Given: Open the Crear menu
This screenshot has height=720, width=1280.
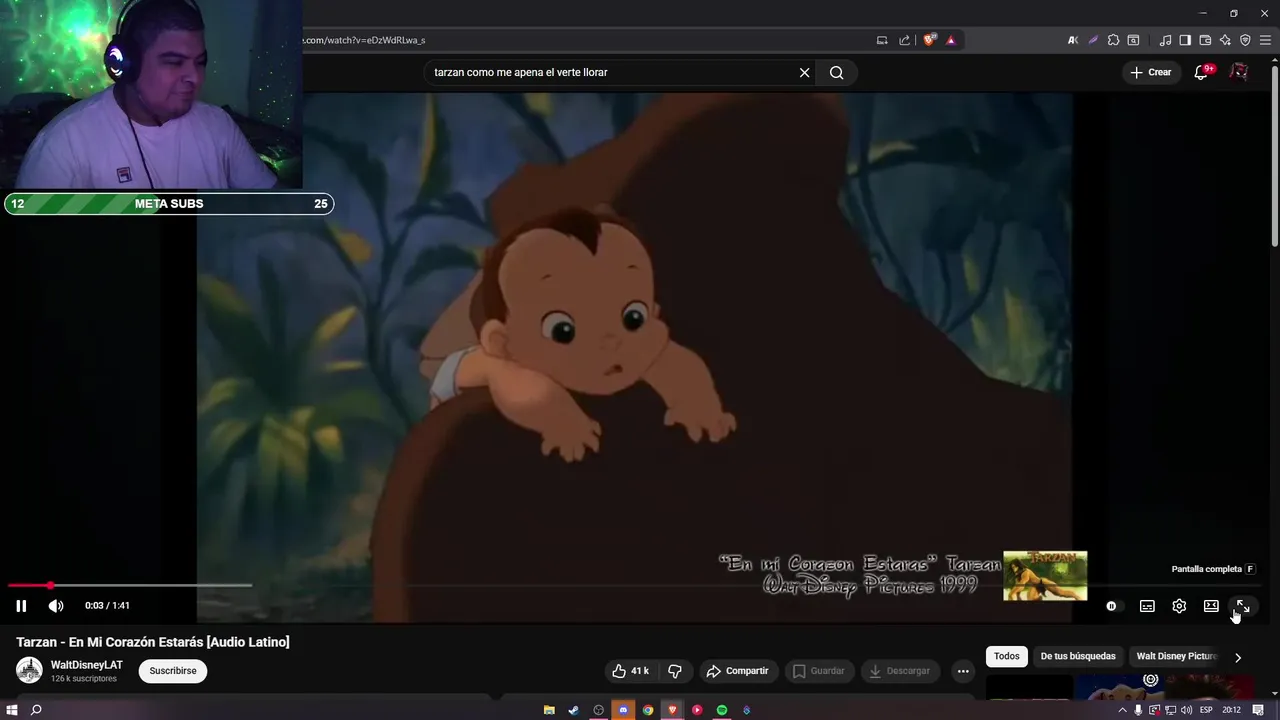Looking at the screenshot, I should click(1150, 72).
